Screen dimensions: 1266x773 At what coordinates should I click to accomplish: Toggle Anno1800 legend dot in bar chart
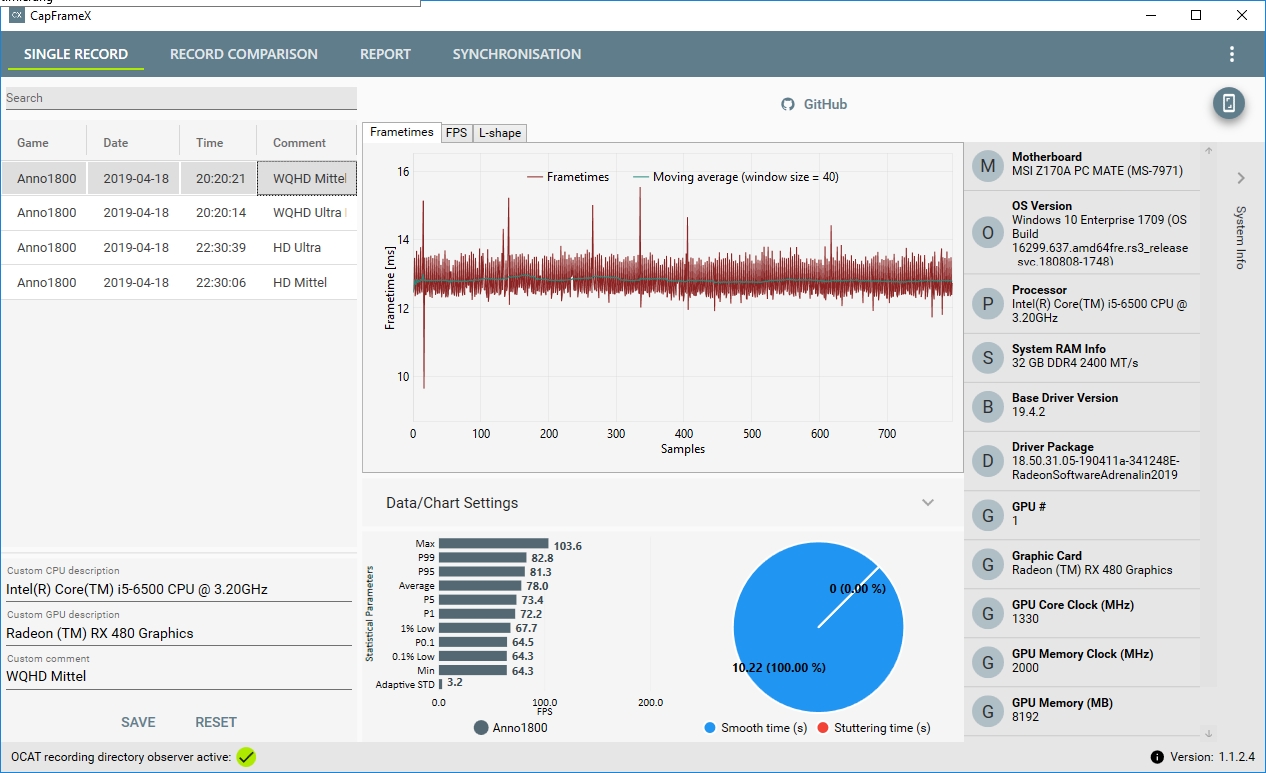point(481,728)
